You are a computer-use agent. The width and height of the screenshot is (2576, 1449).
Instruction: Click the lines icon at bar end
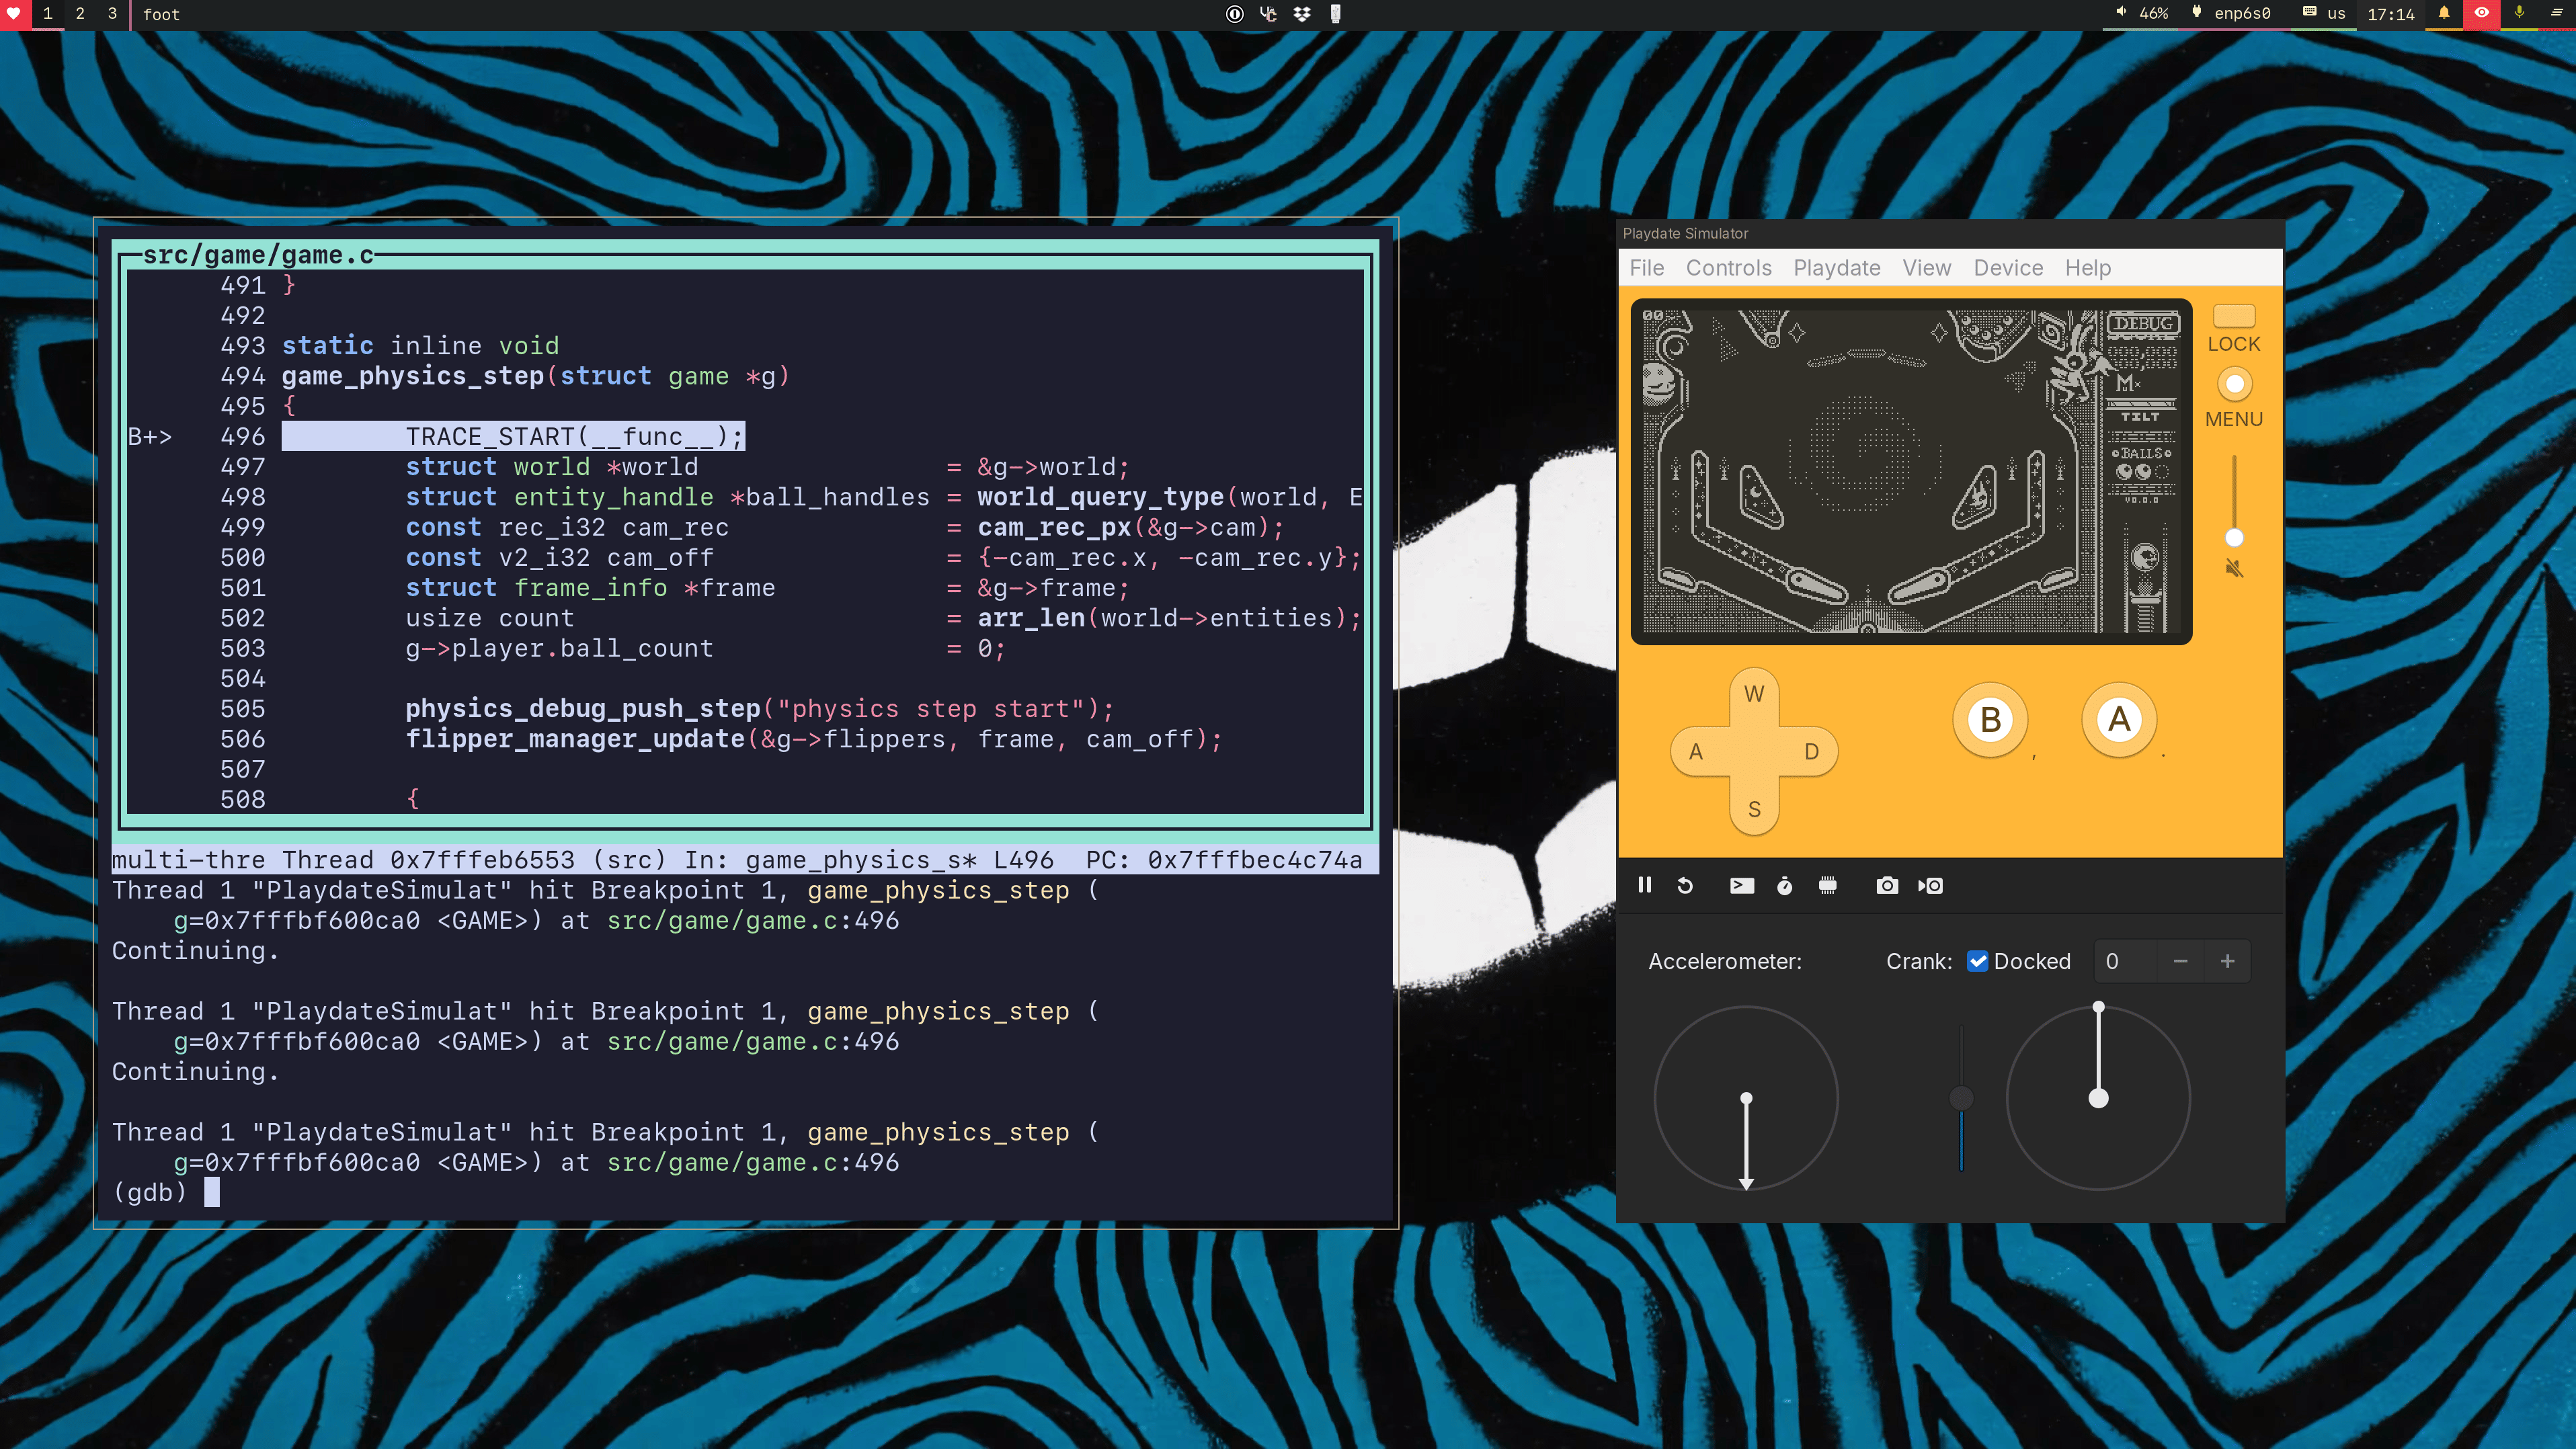2557,14
